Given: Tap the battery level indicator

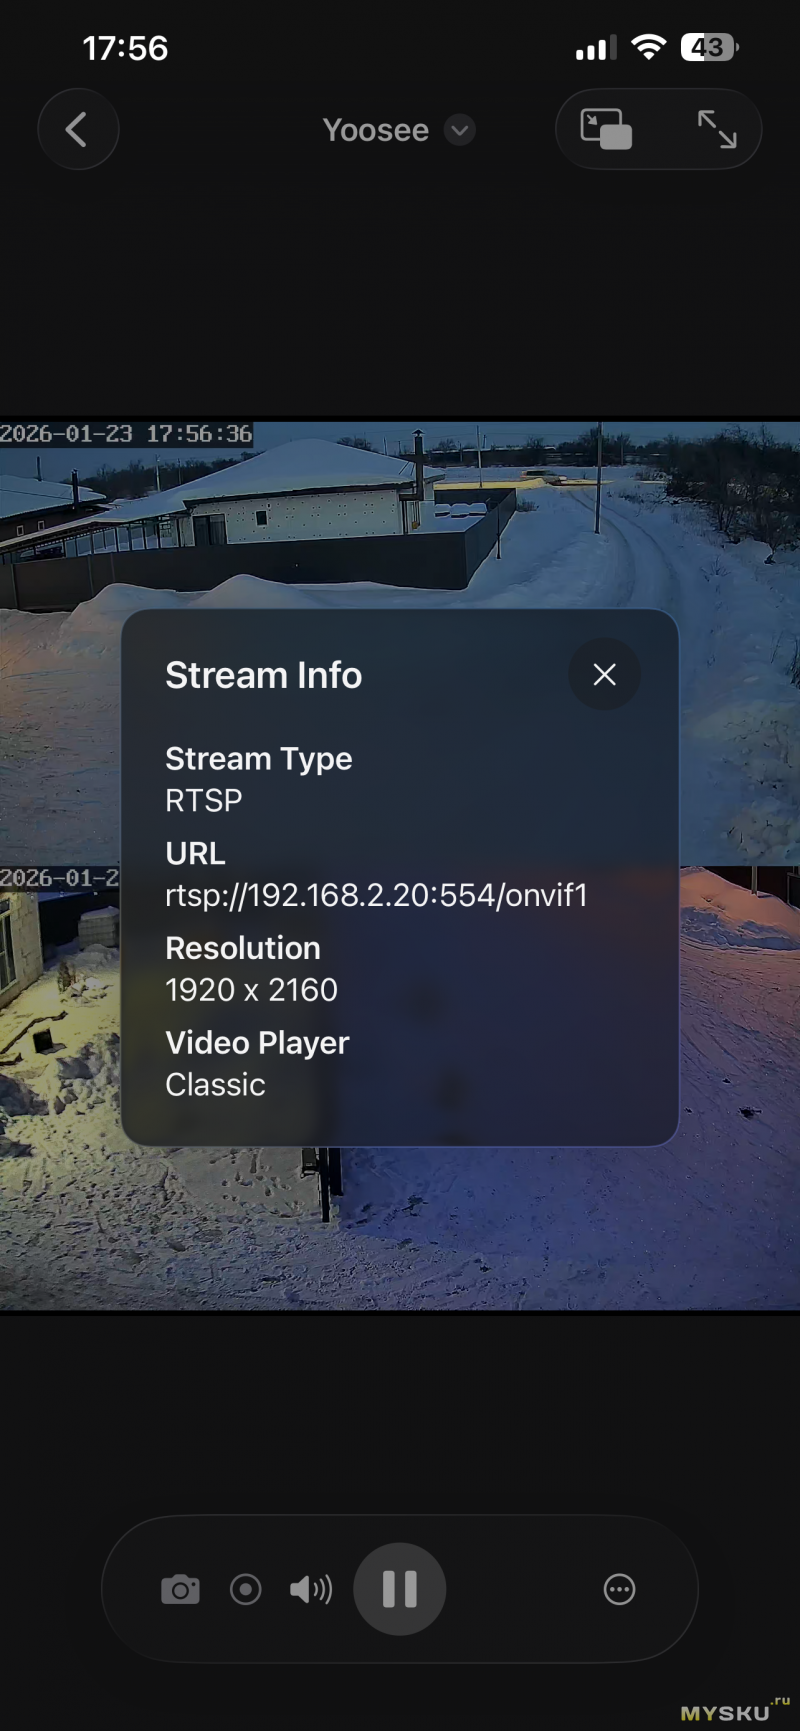Looking at the screenshot, I should (x=709, y=48).
